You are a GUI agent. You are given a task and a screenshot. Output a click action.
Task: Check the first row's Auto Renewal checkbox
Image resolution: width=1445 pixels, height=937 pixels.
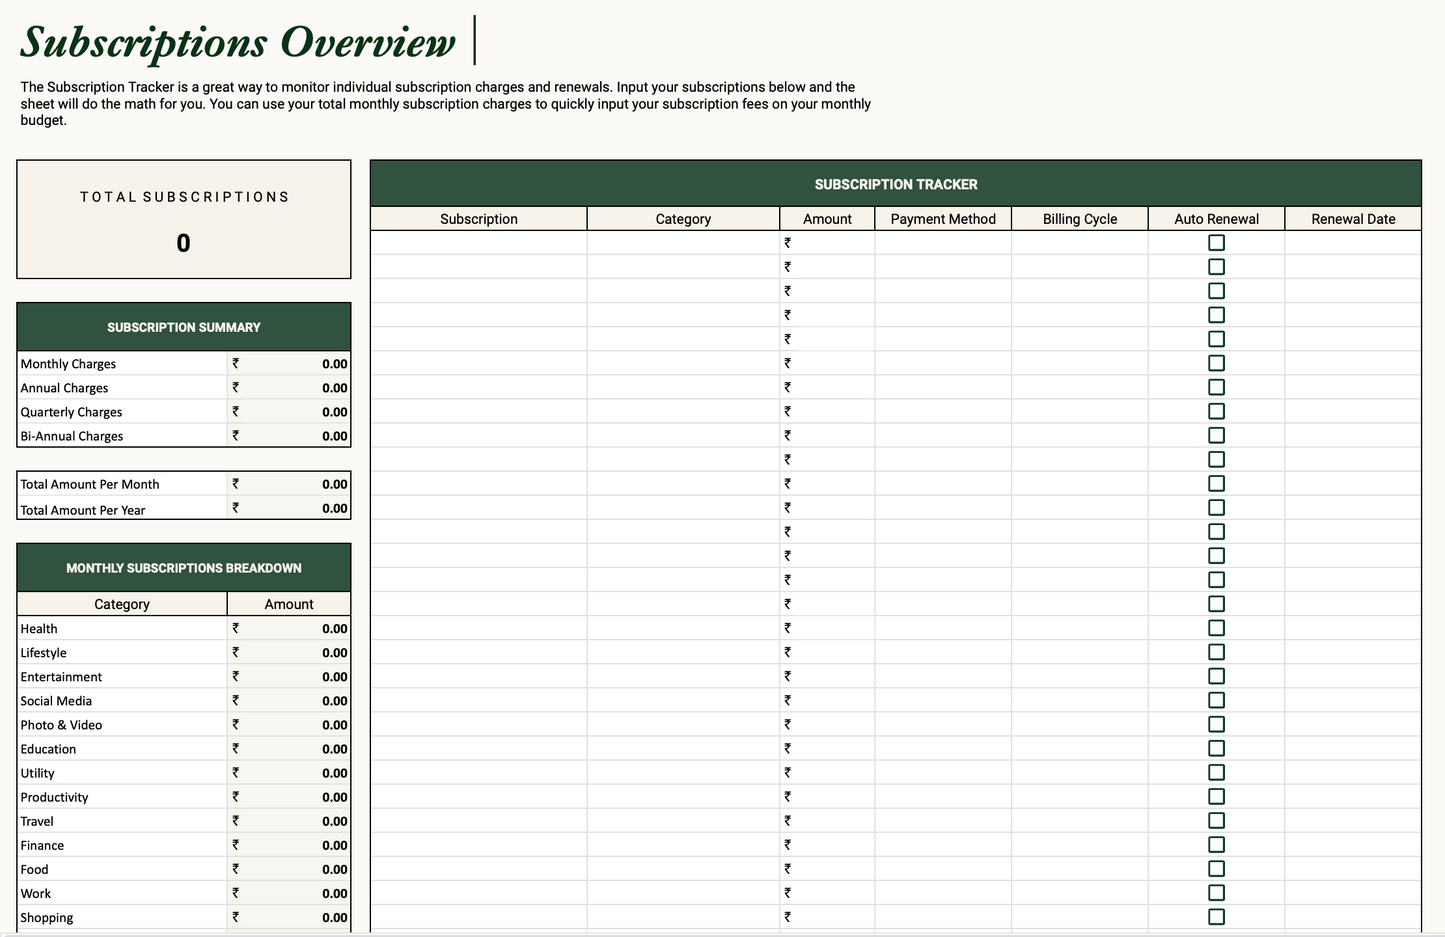1216,243
